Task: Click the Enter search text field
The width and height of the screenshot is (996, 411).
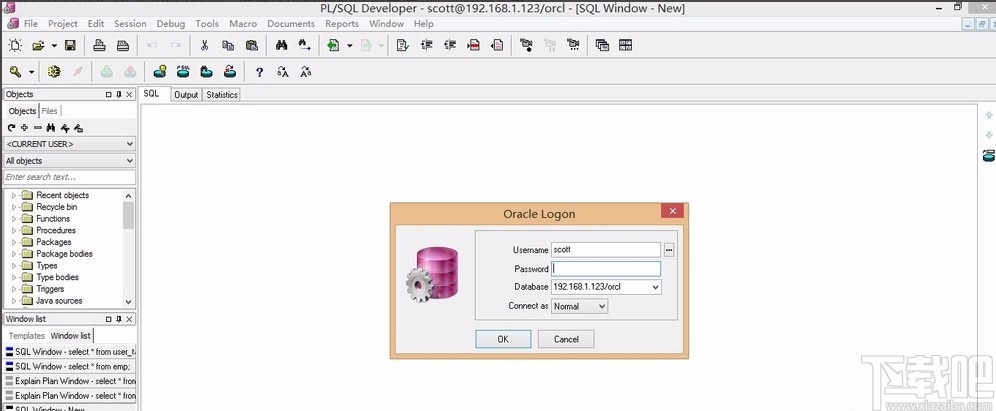Action: coord(69,177)
